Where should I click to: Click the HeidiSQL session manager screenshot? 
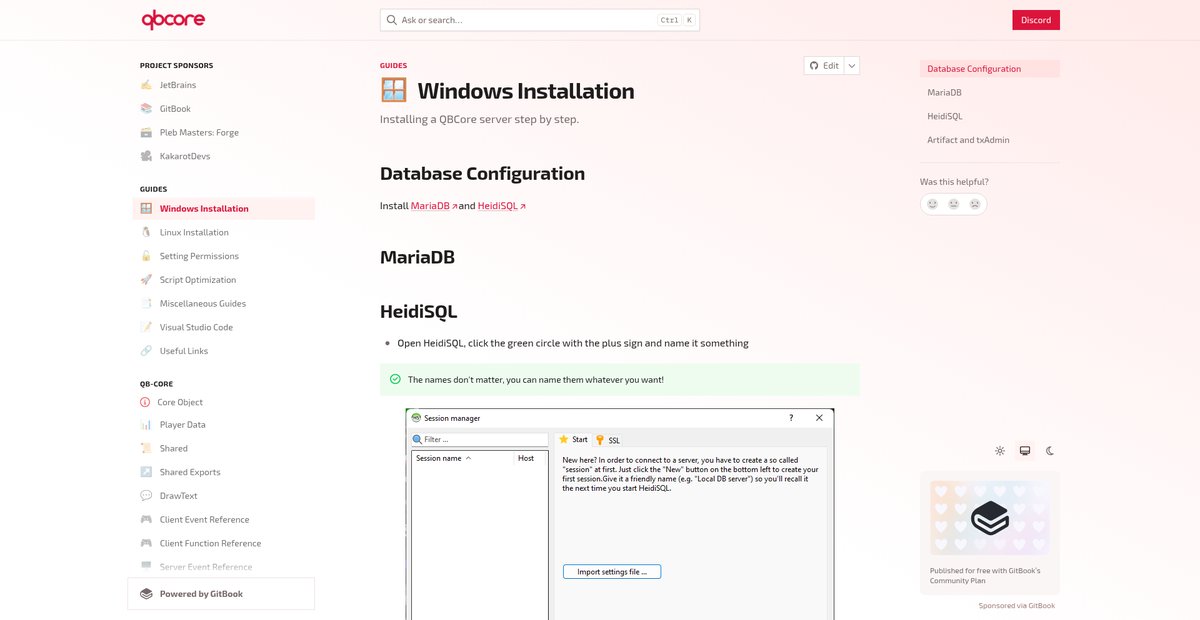pos(620,514)
